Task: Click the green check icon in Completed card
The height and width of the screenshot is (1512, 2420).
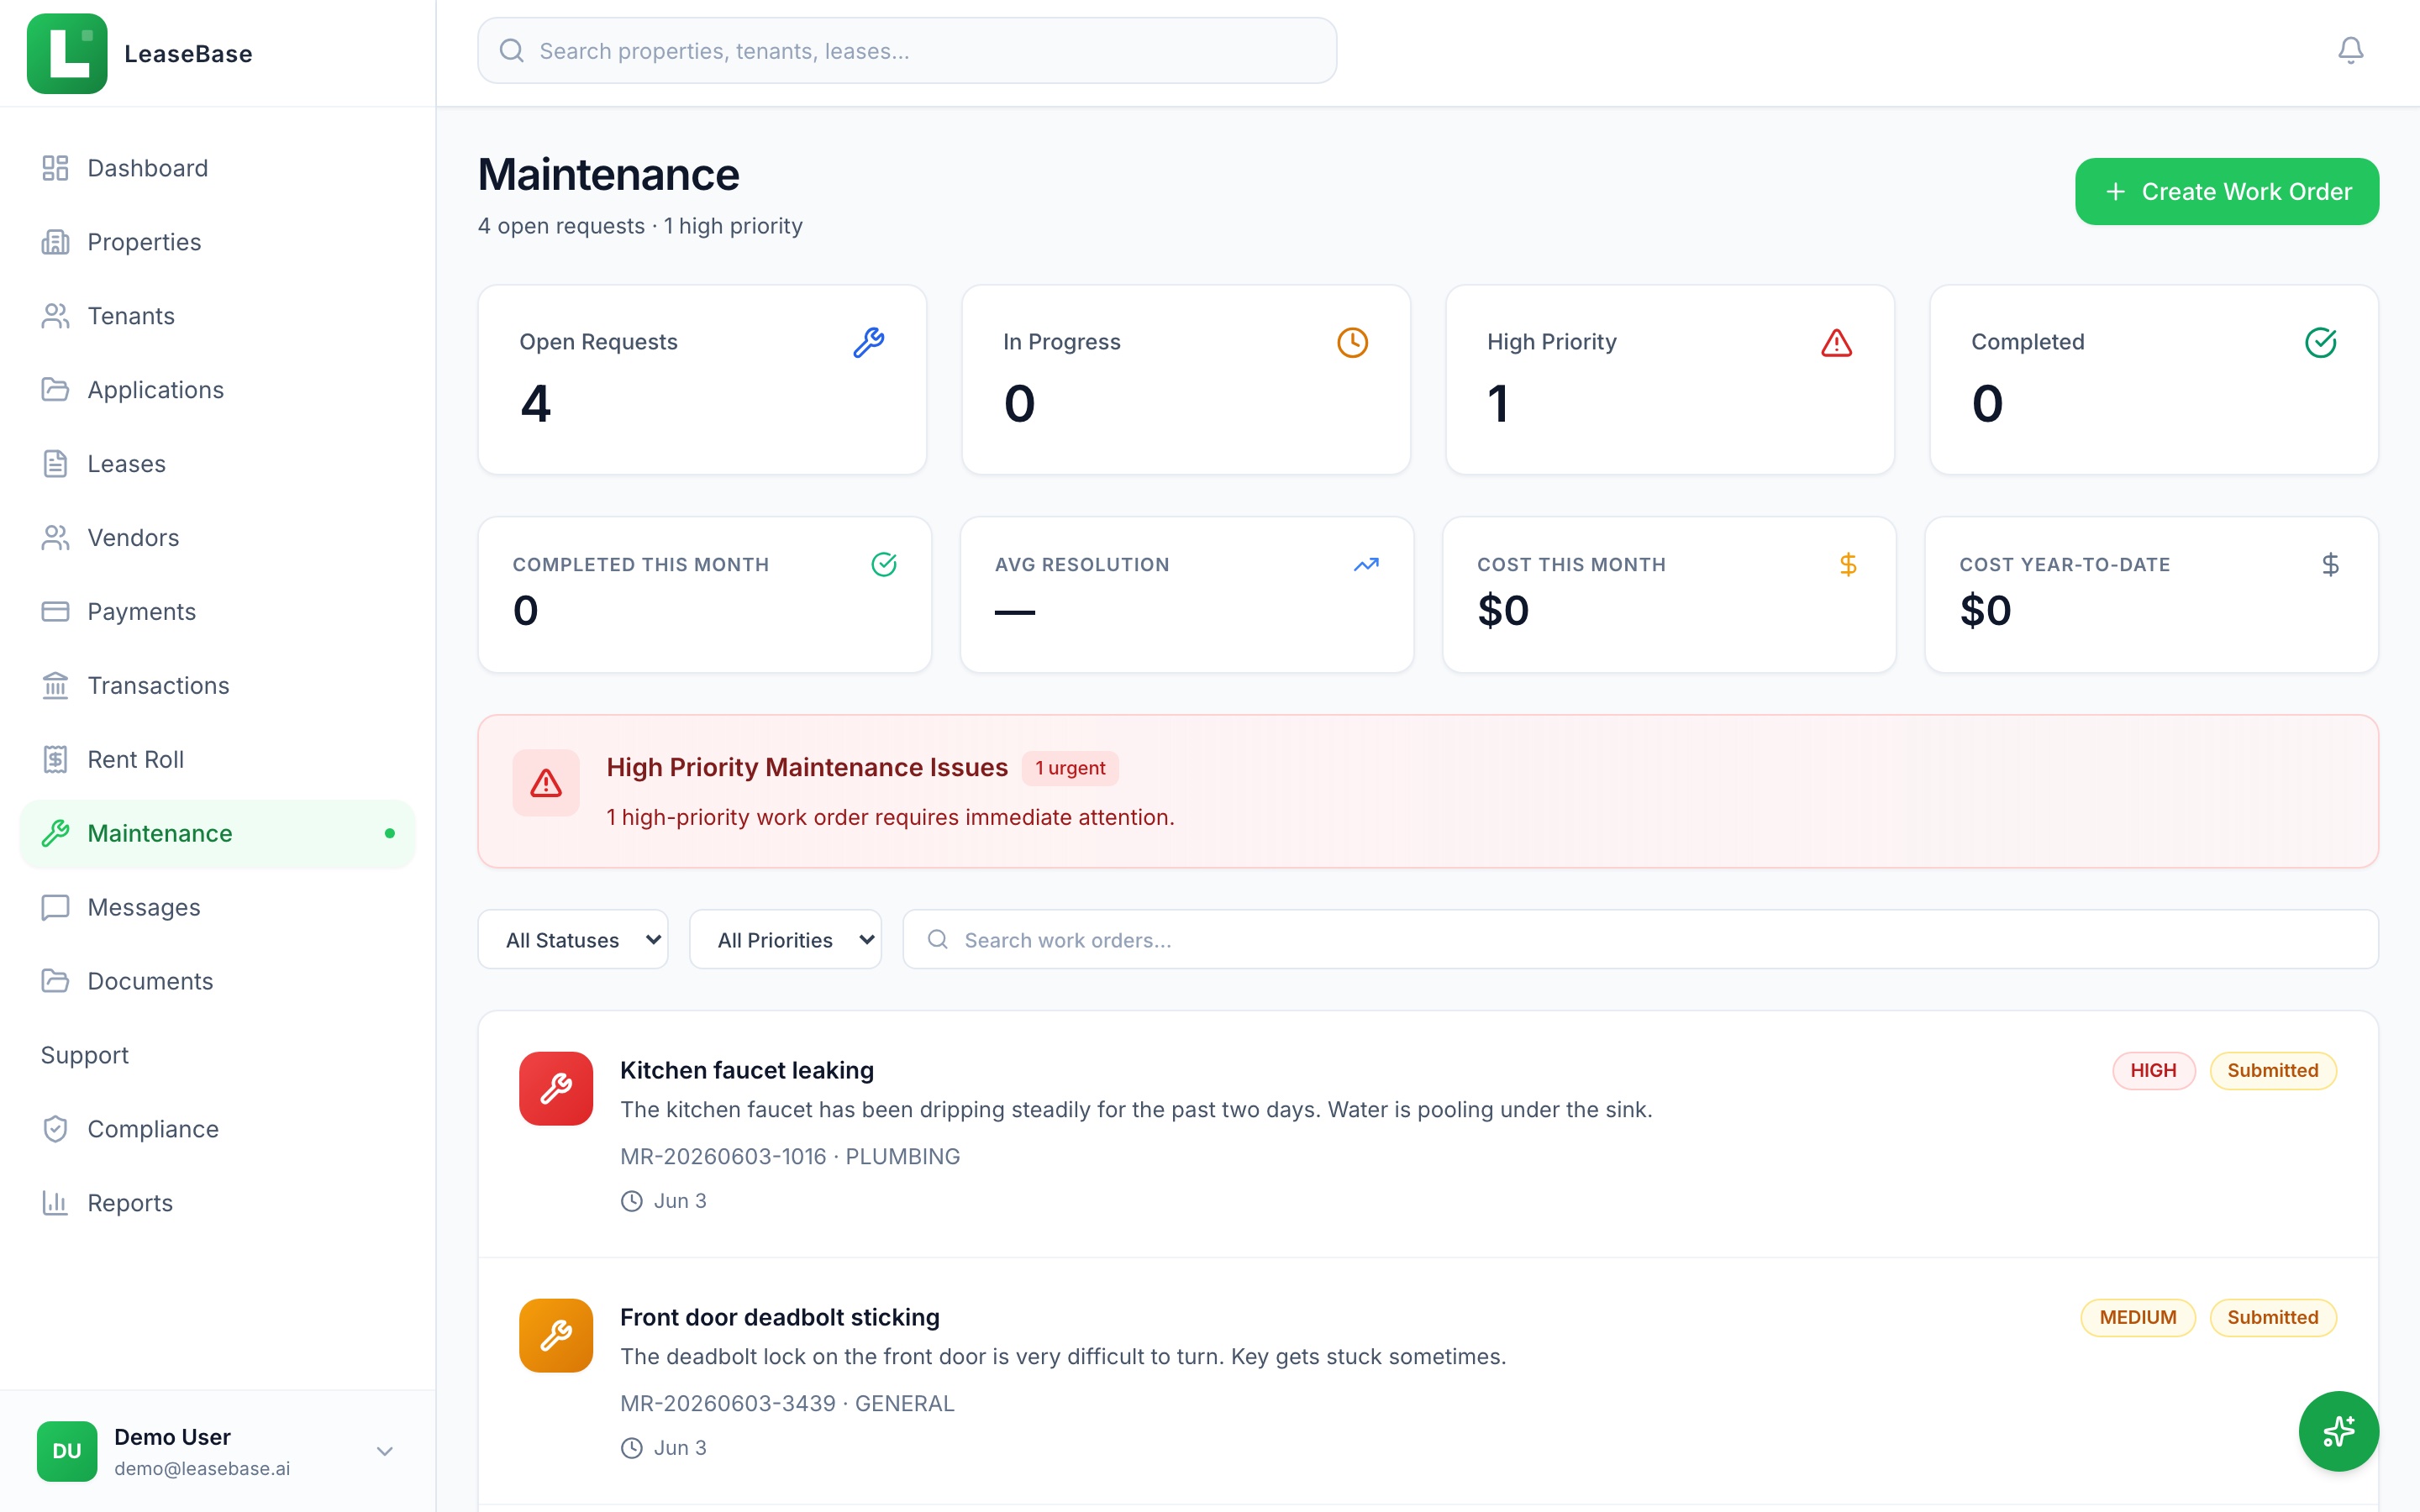Action: [x=2320, y=343]
